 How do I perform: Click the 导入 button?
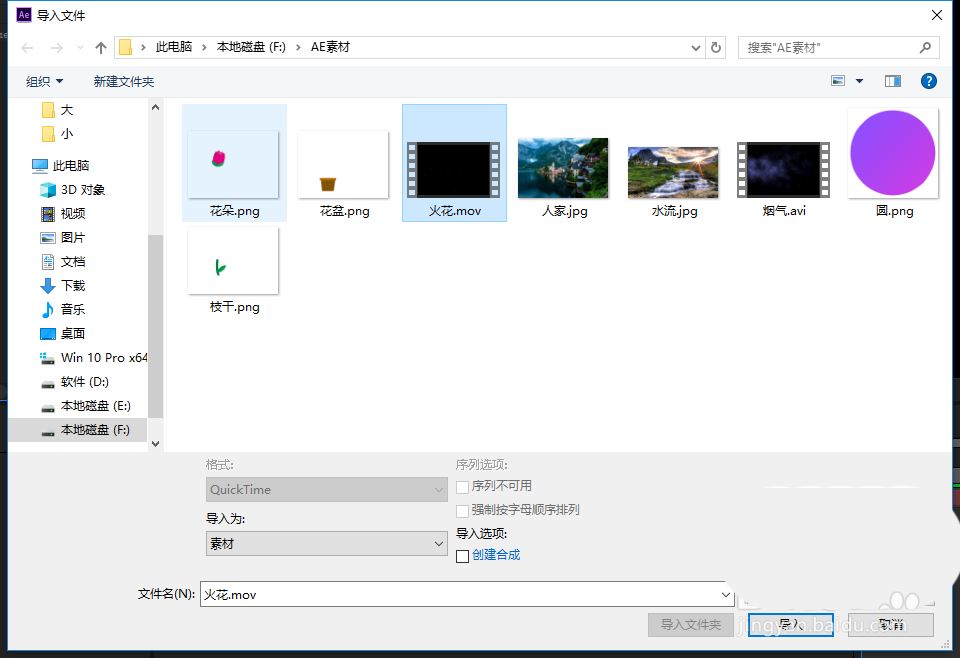pyautogui.click(x=790, y=625)
